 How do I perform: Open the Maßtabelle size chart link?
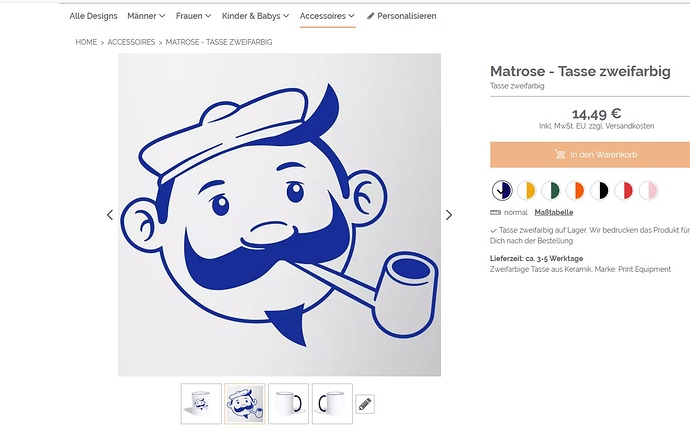tap(554, 212)
